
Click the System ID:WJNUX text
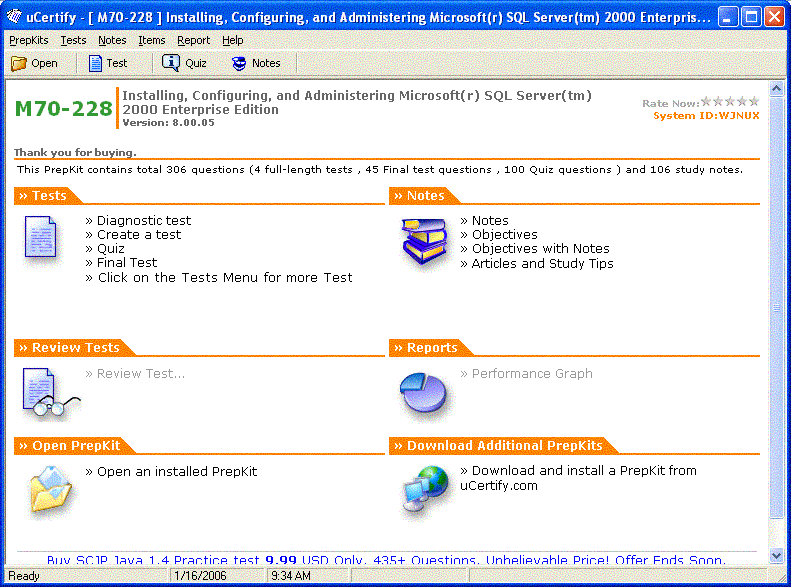706,116
